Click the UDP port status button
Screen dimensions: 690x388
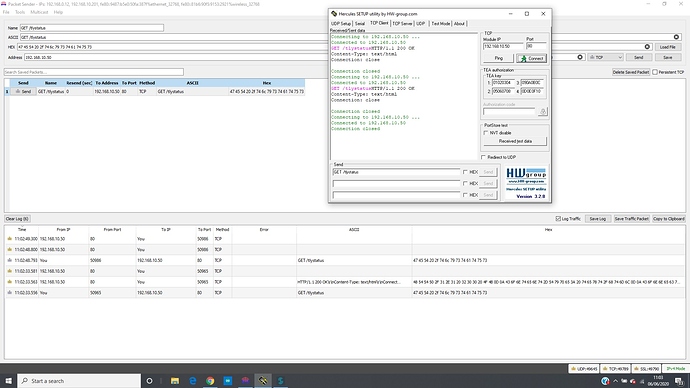[584, 369]
